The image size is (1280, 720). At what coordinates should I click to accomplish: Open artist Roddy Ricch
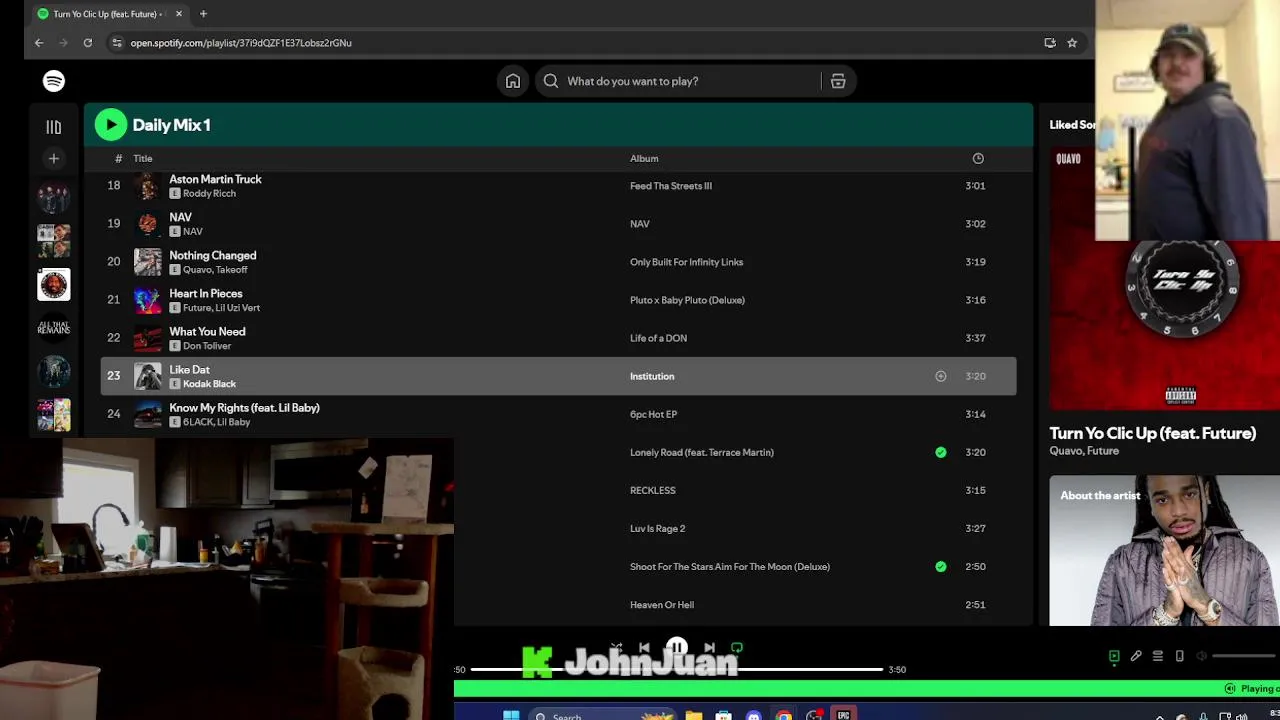pyautogui.click(x=209, y=193)
